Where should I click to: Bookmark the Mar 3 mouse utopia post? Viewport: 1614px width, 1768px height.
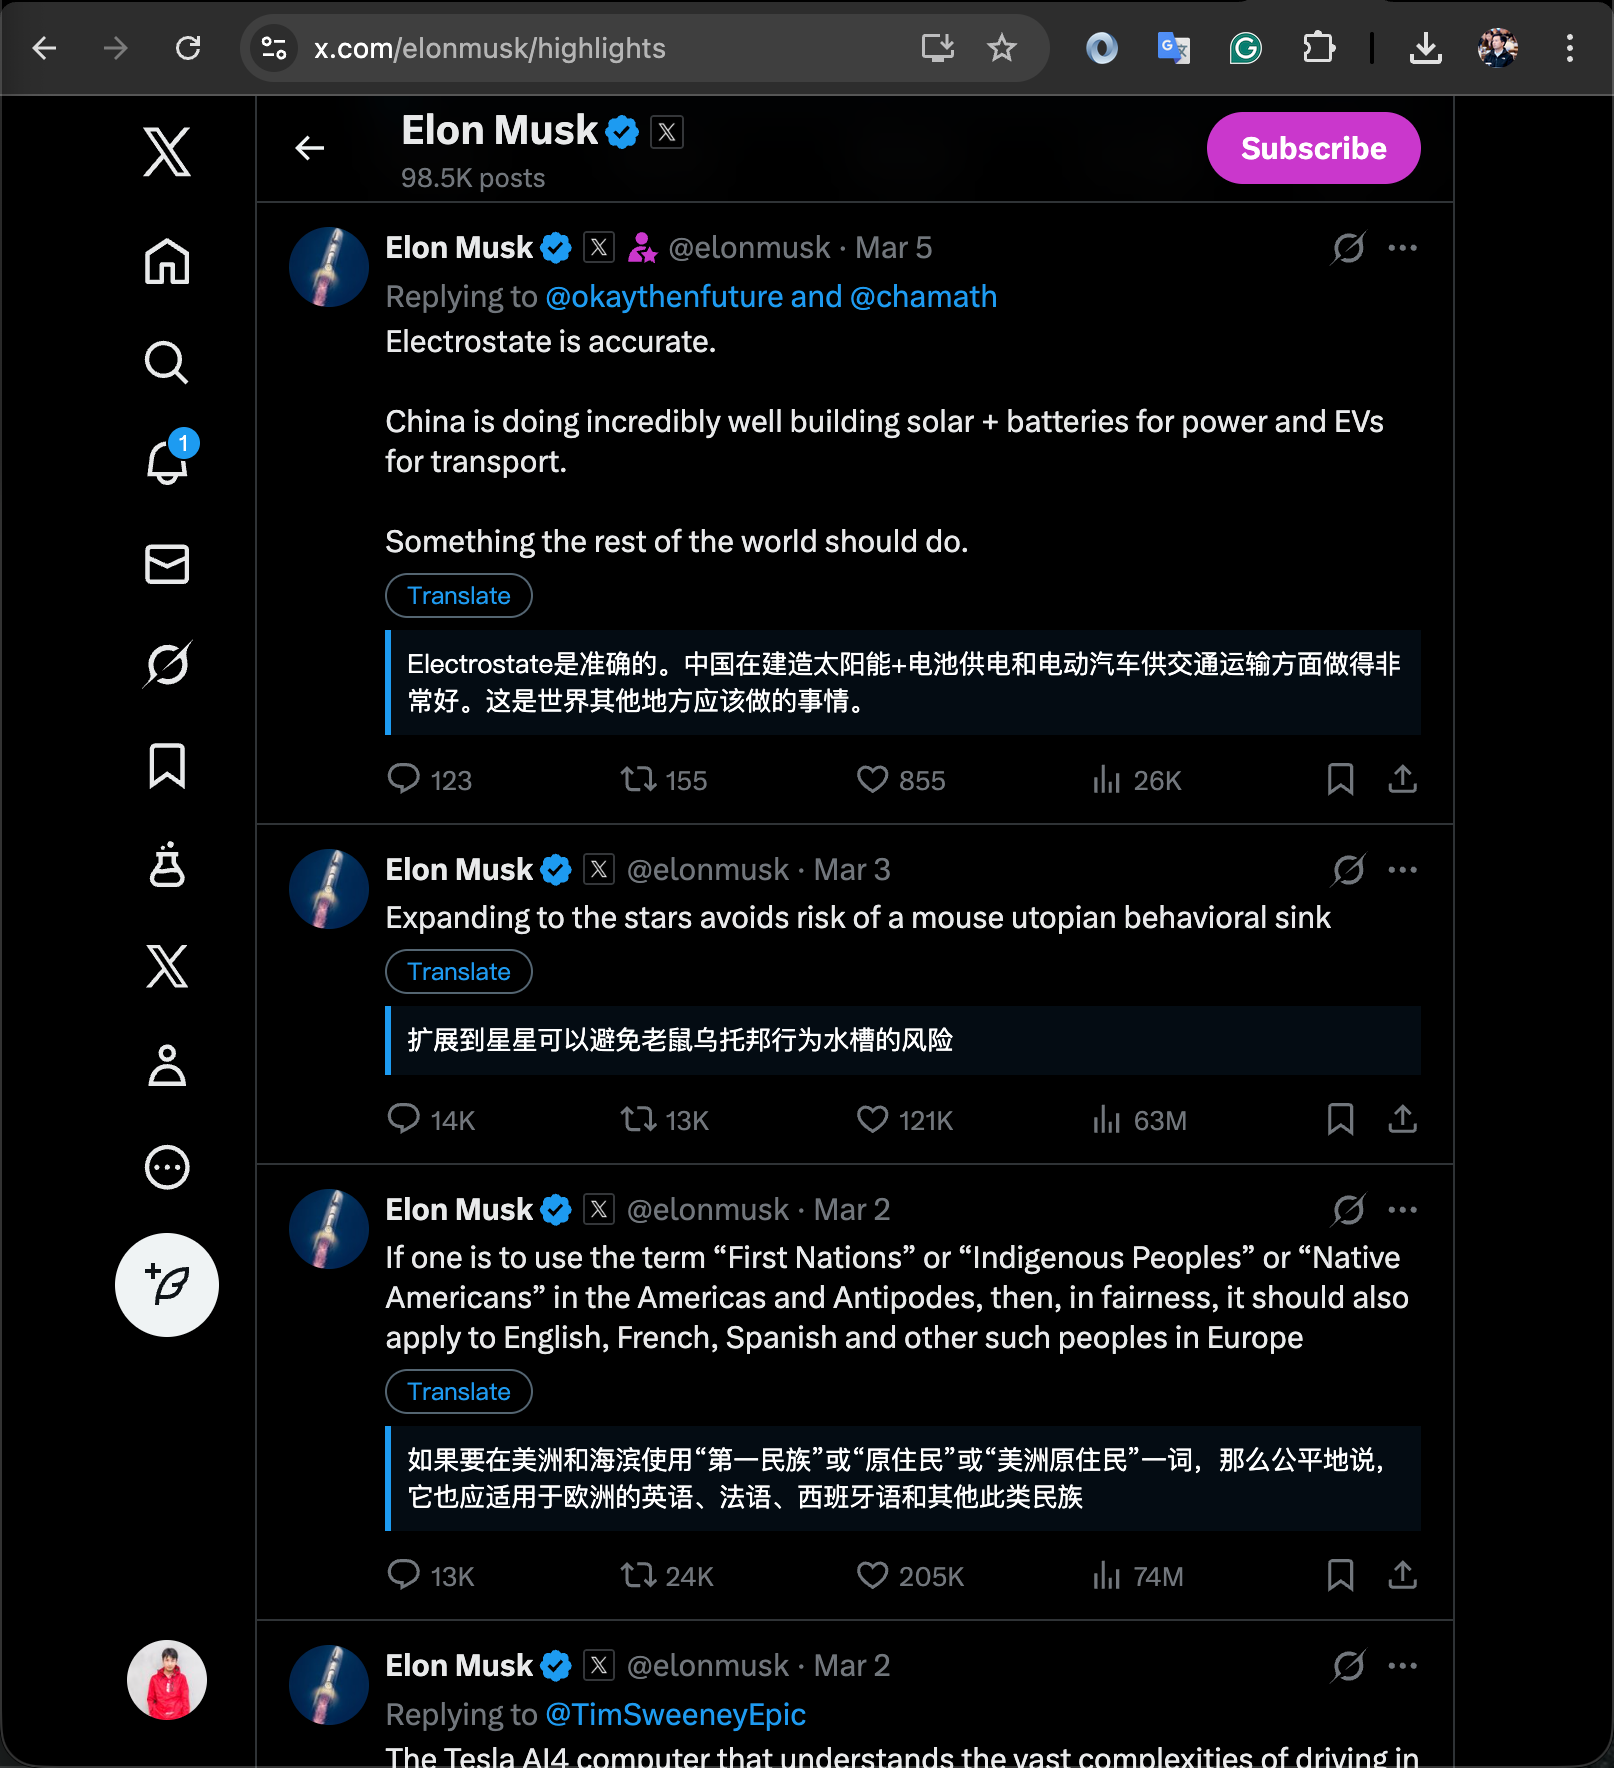click(x=1340, y=1119)
